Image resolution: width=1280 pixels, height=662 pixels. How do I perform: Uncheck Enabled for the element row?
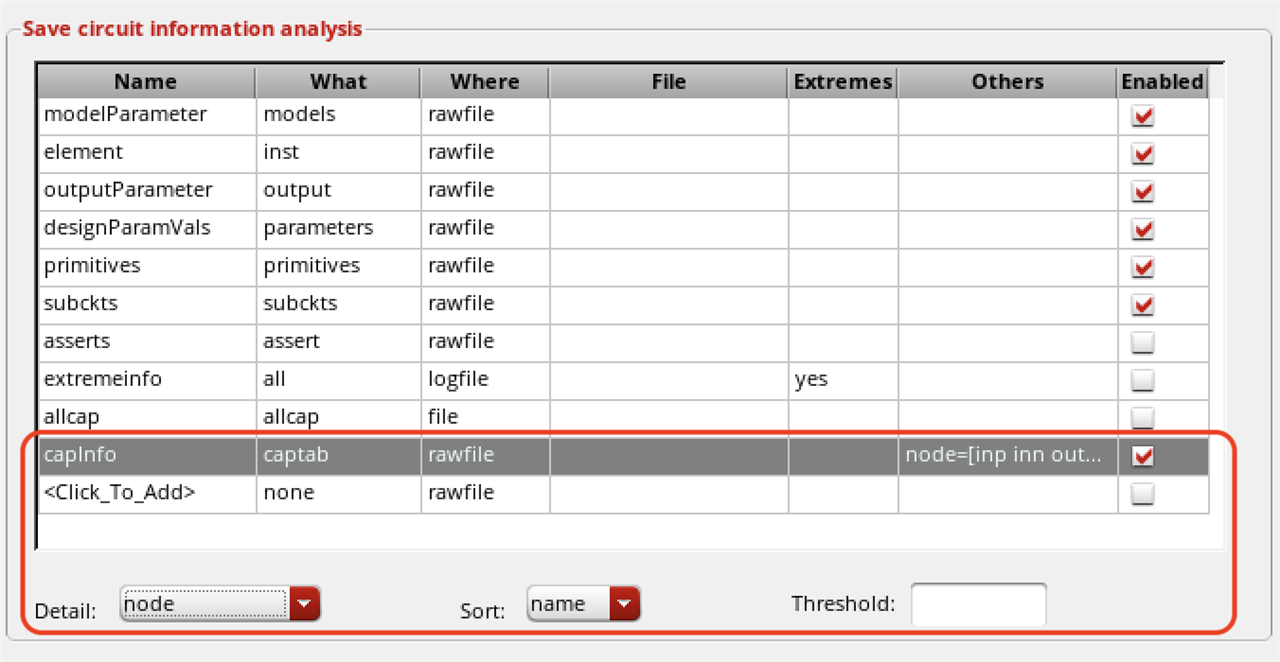tap(1142, 154)
